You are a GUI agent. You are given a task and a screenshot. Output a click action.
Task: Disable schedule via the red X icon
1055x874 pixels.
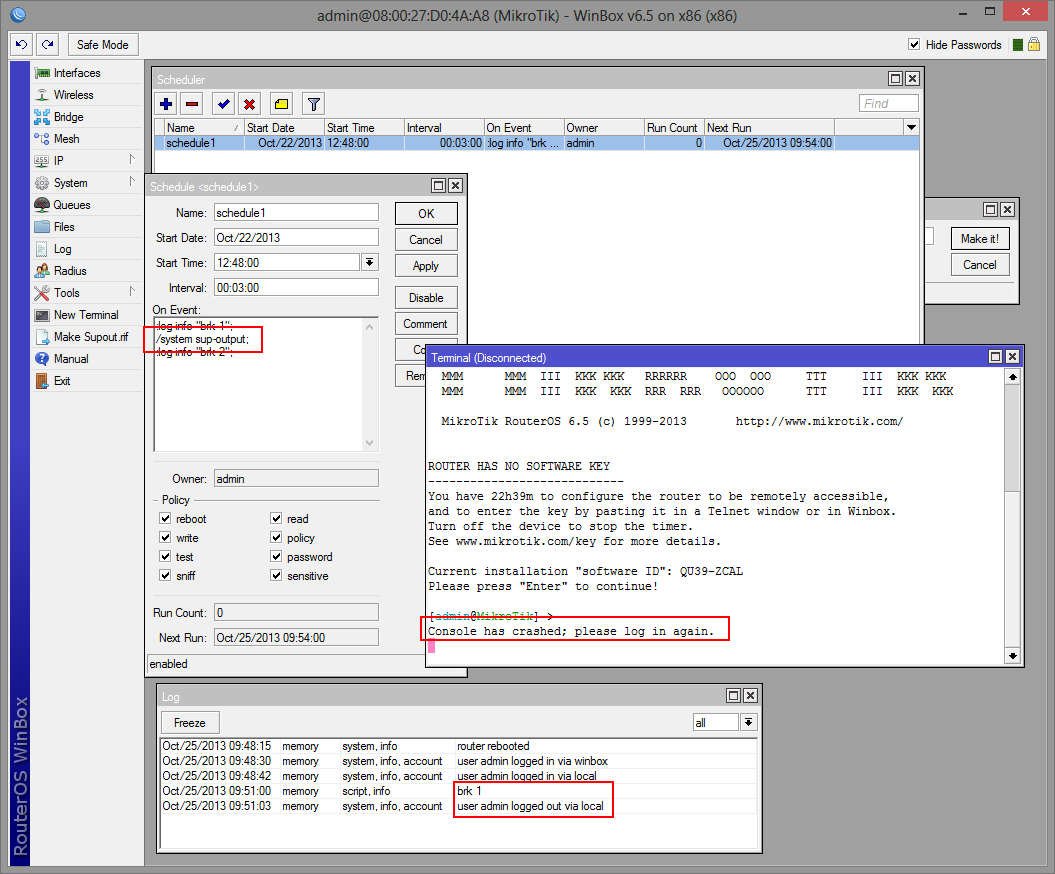pos(249,103)
